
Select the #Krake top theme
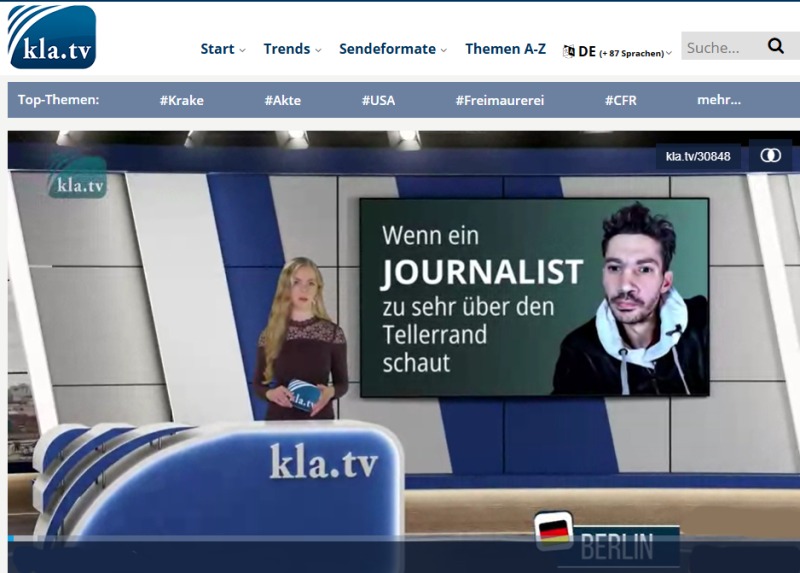(181, 100)
